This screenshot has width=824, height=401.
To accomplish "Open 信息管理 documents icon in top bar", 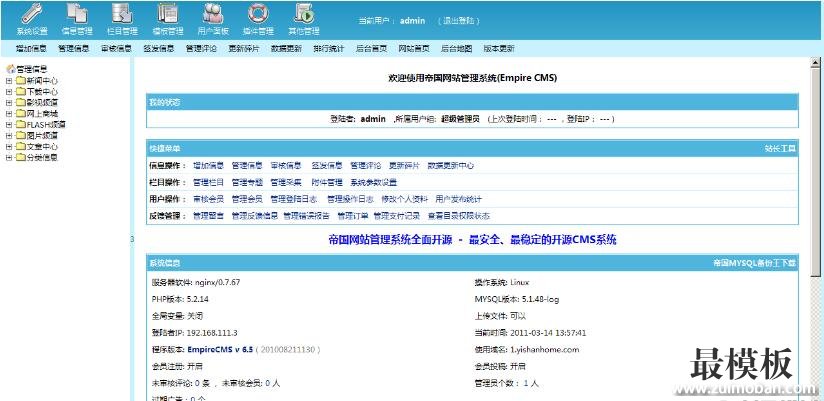I will [x=77, y=13].
